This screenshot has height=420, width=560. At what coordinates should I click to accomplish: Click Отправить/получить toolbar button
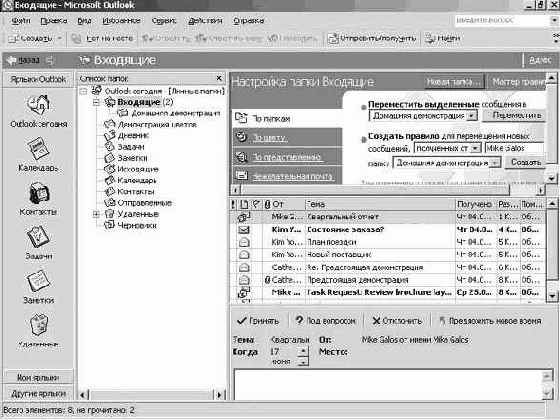[372, 38]
